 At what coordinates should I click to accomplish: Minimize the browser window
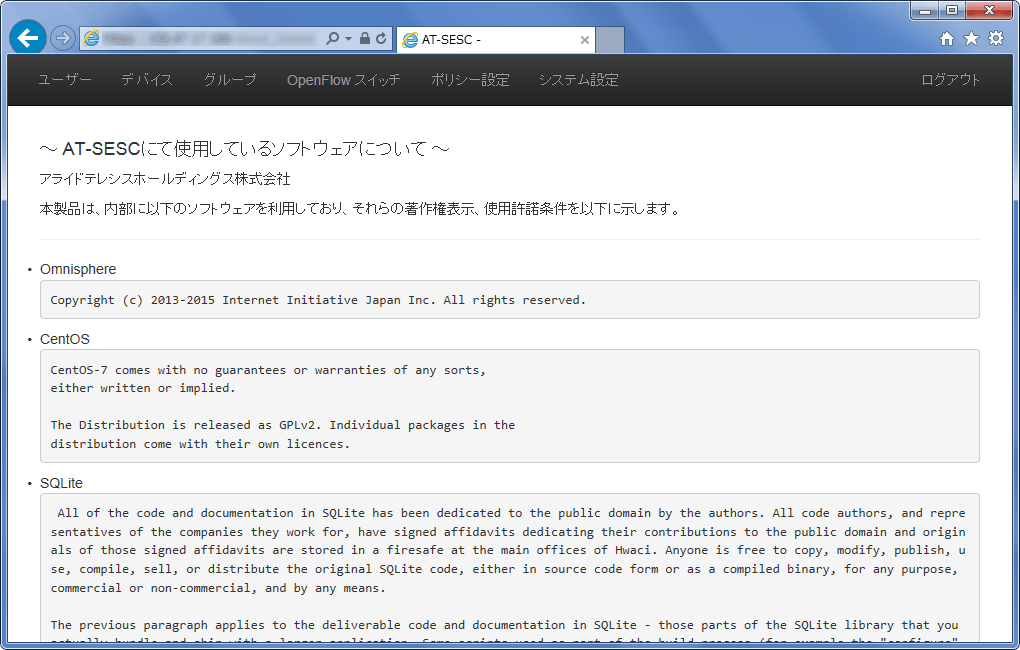925,10
